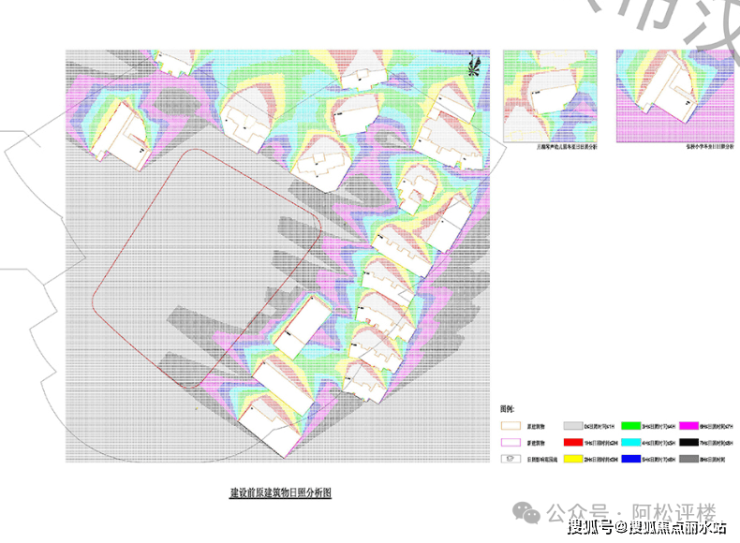Select the magenta legend color swatch
740x543 pixels.
click(x=689, y=424)
